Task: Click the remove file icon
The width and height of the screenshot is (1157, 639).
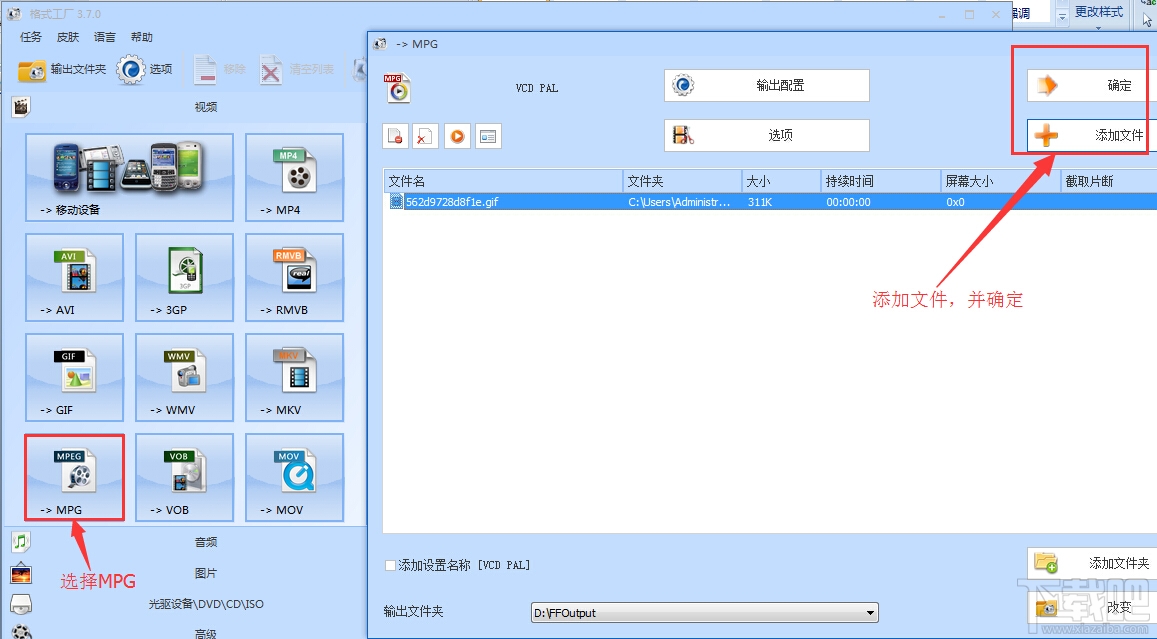Action: tap(395, 135)
